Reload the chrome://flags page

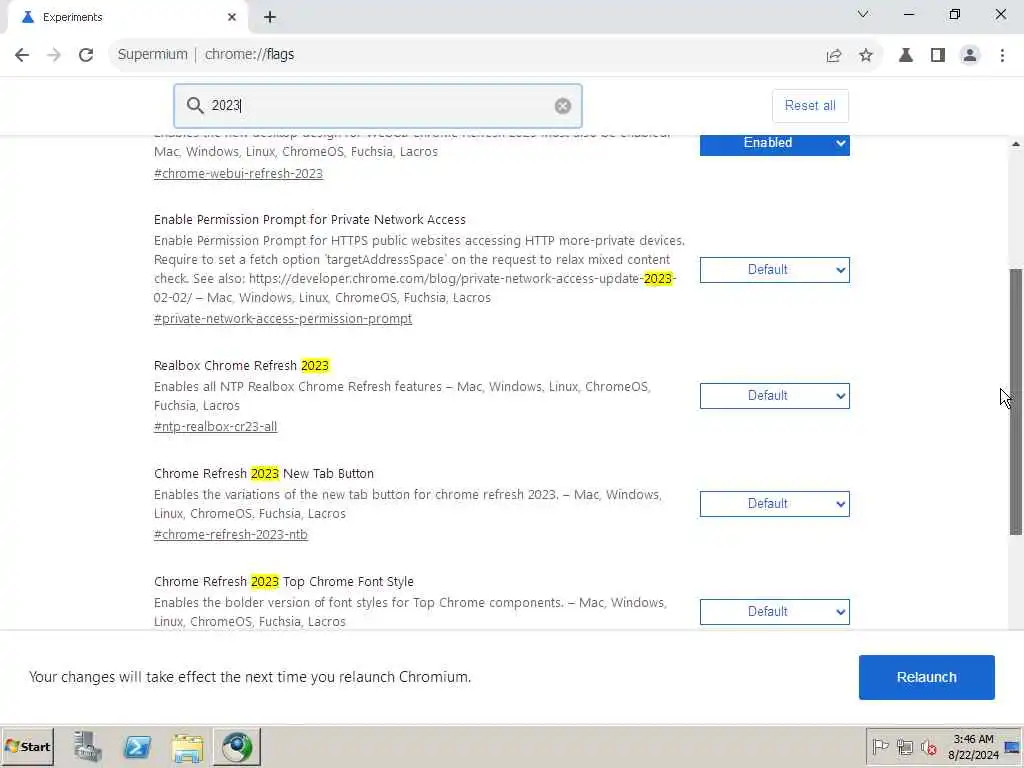click(86, 55)
